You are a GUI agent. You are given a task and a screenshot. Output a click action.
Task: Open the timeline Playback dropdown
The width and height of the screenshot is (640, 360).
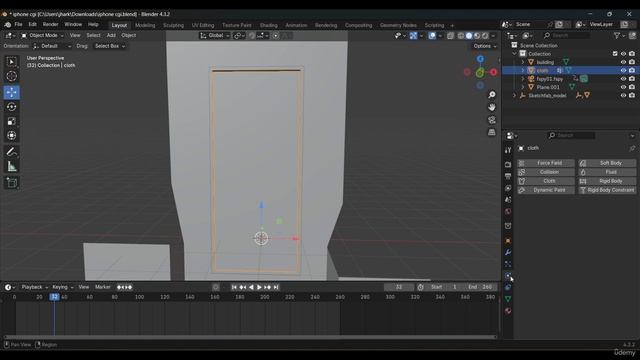point(34,287)
